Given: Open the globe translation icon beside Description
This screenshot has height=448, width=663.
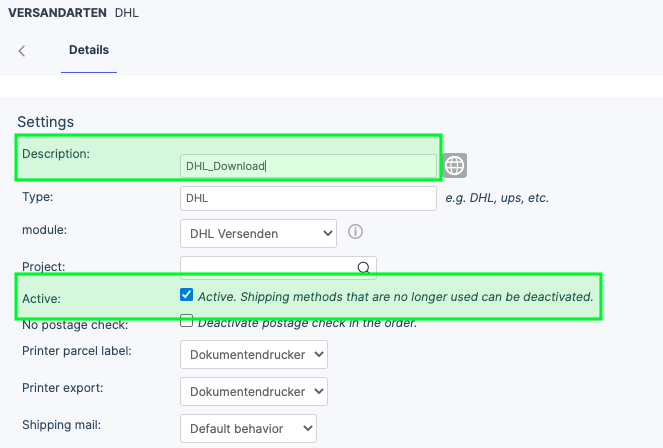Looking at the screenshot, I should click(x=455, y=165).
